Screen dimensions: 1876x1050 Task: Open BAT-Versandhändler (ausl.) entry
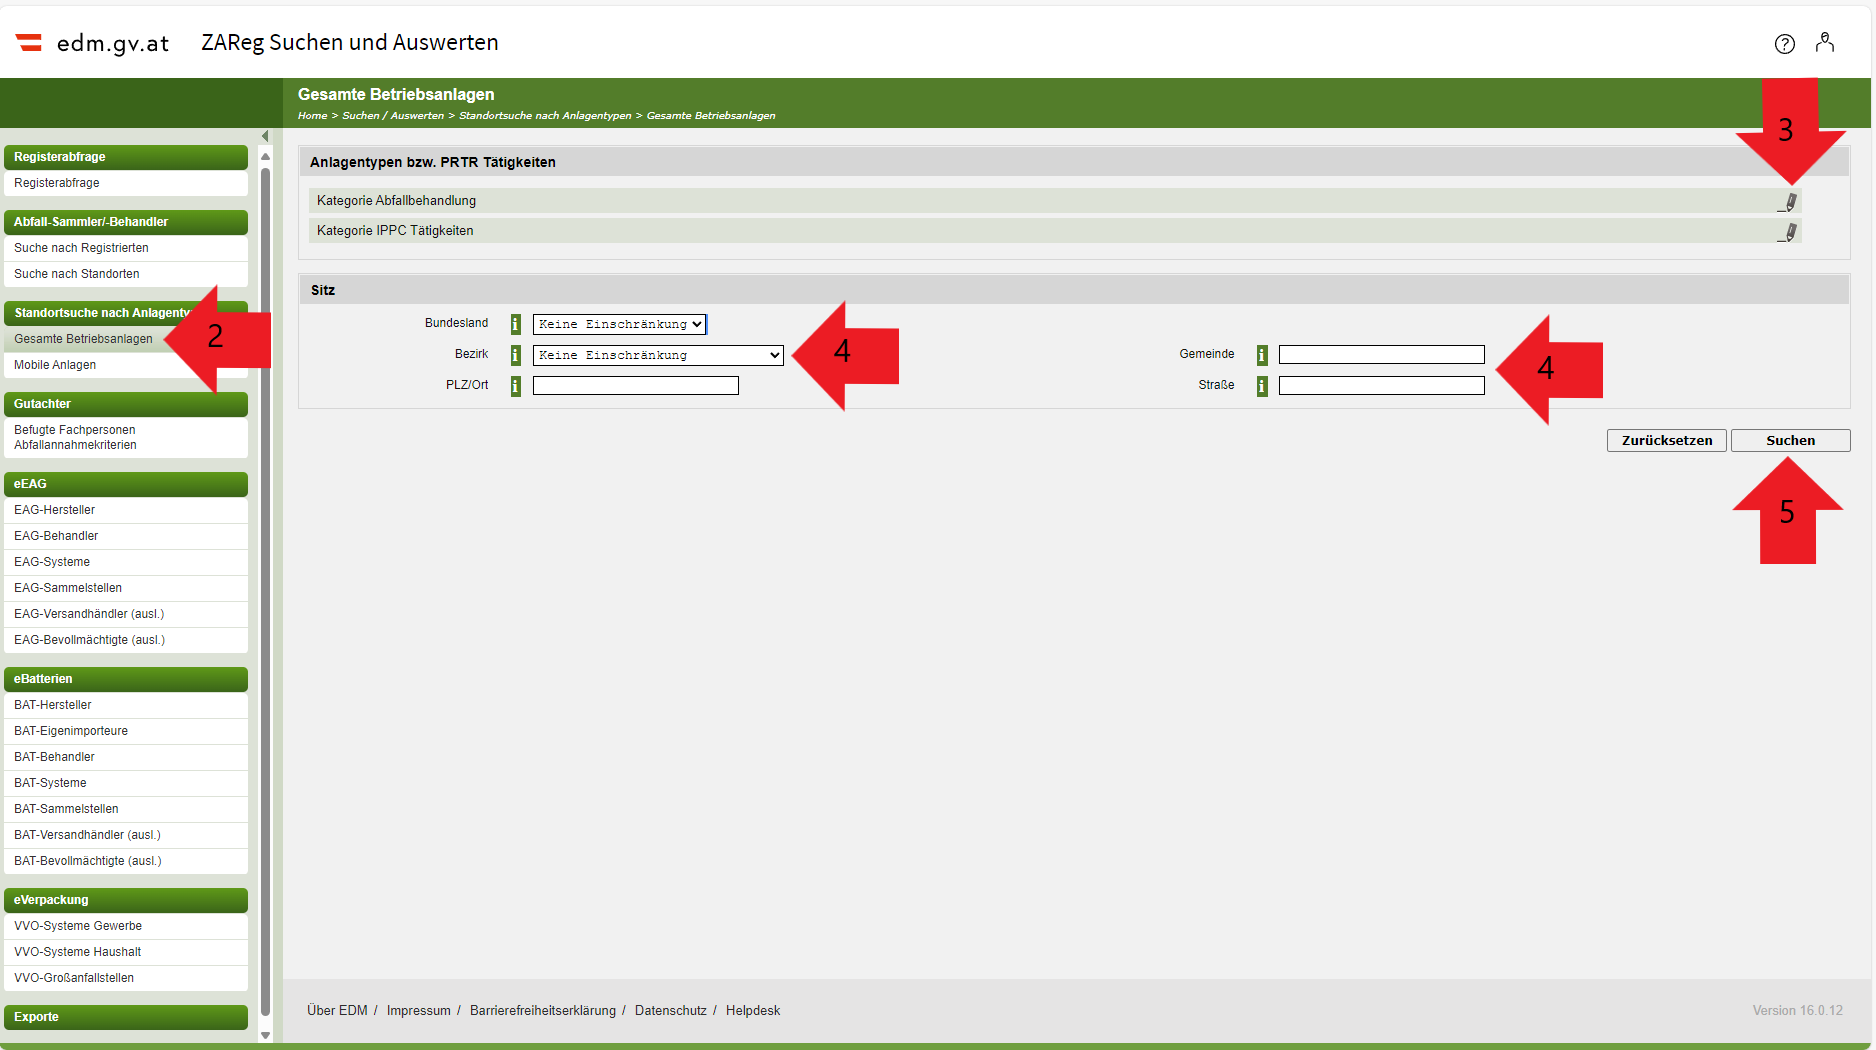click(x=126, y=835)
